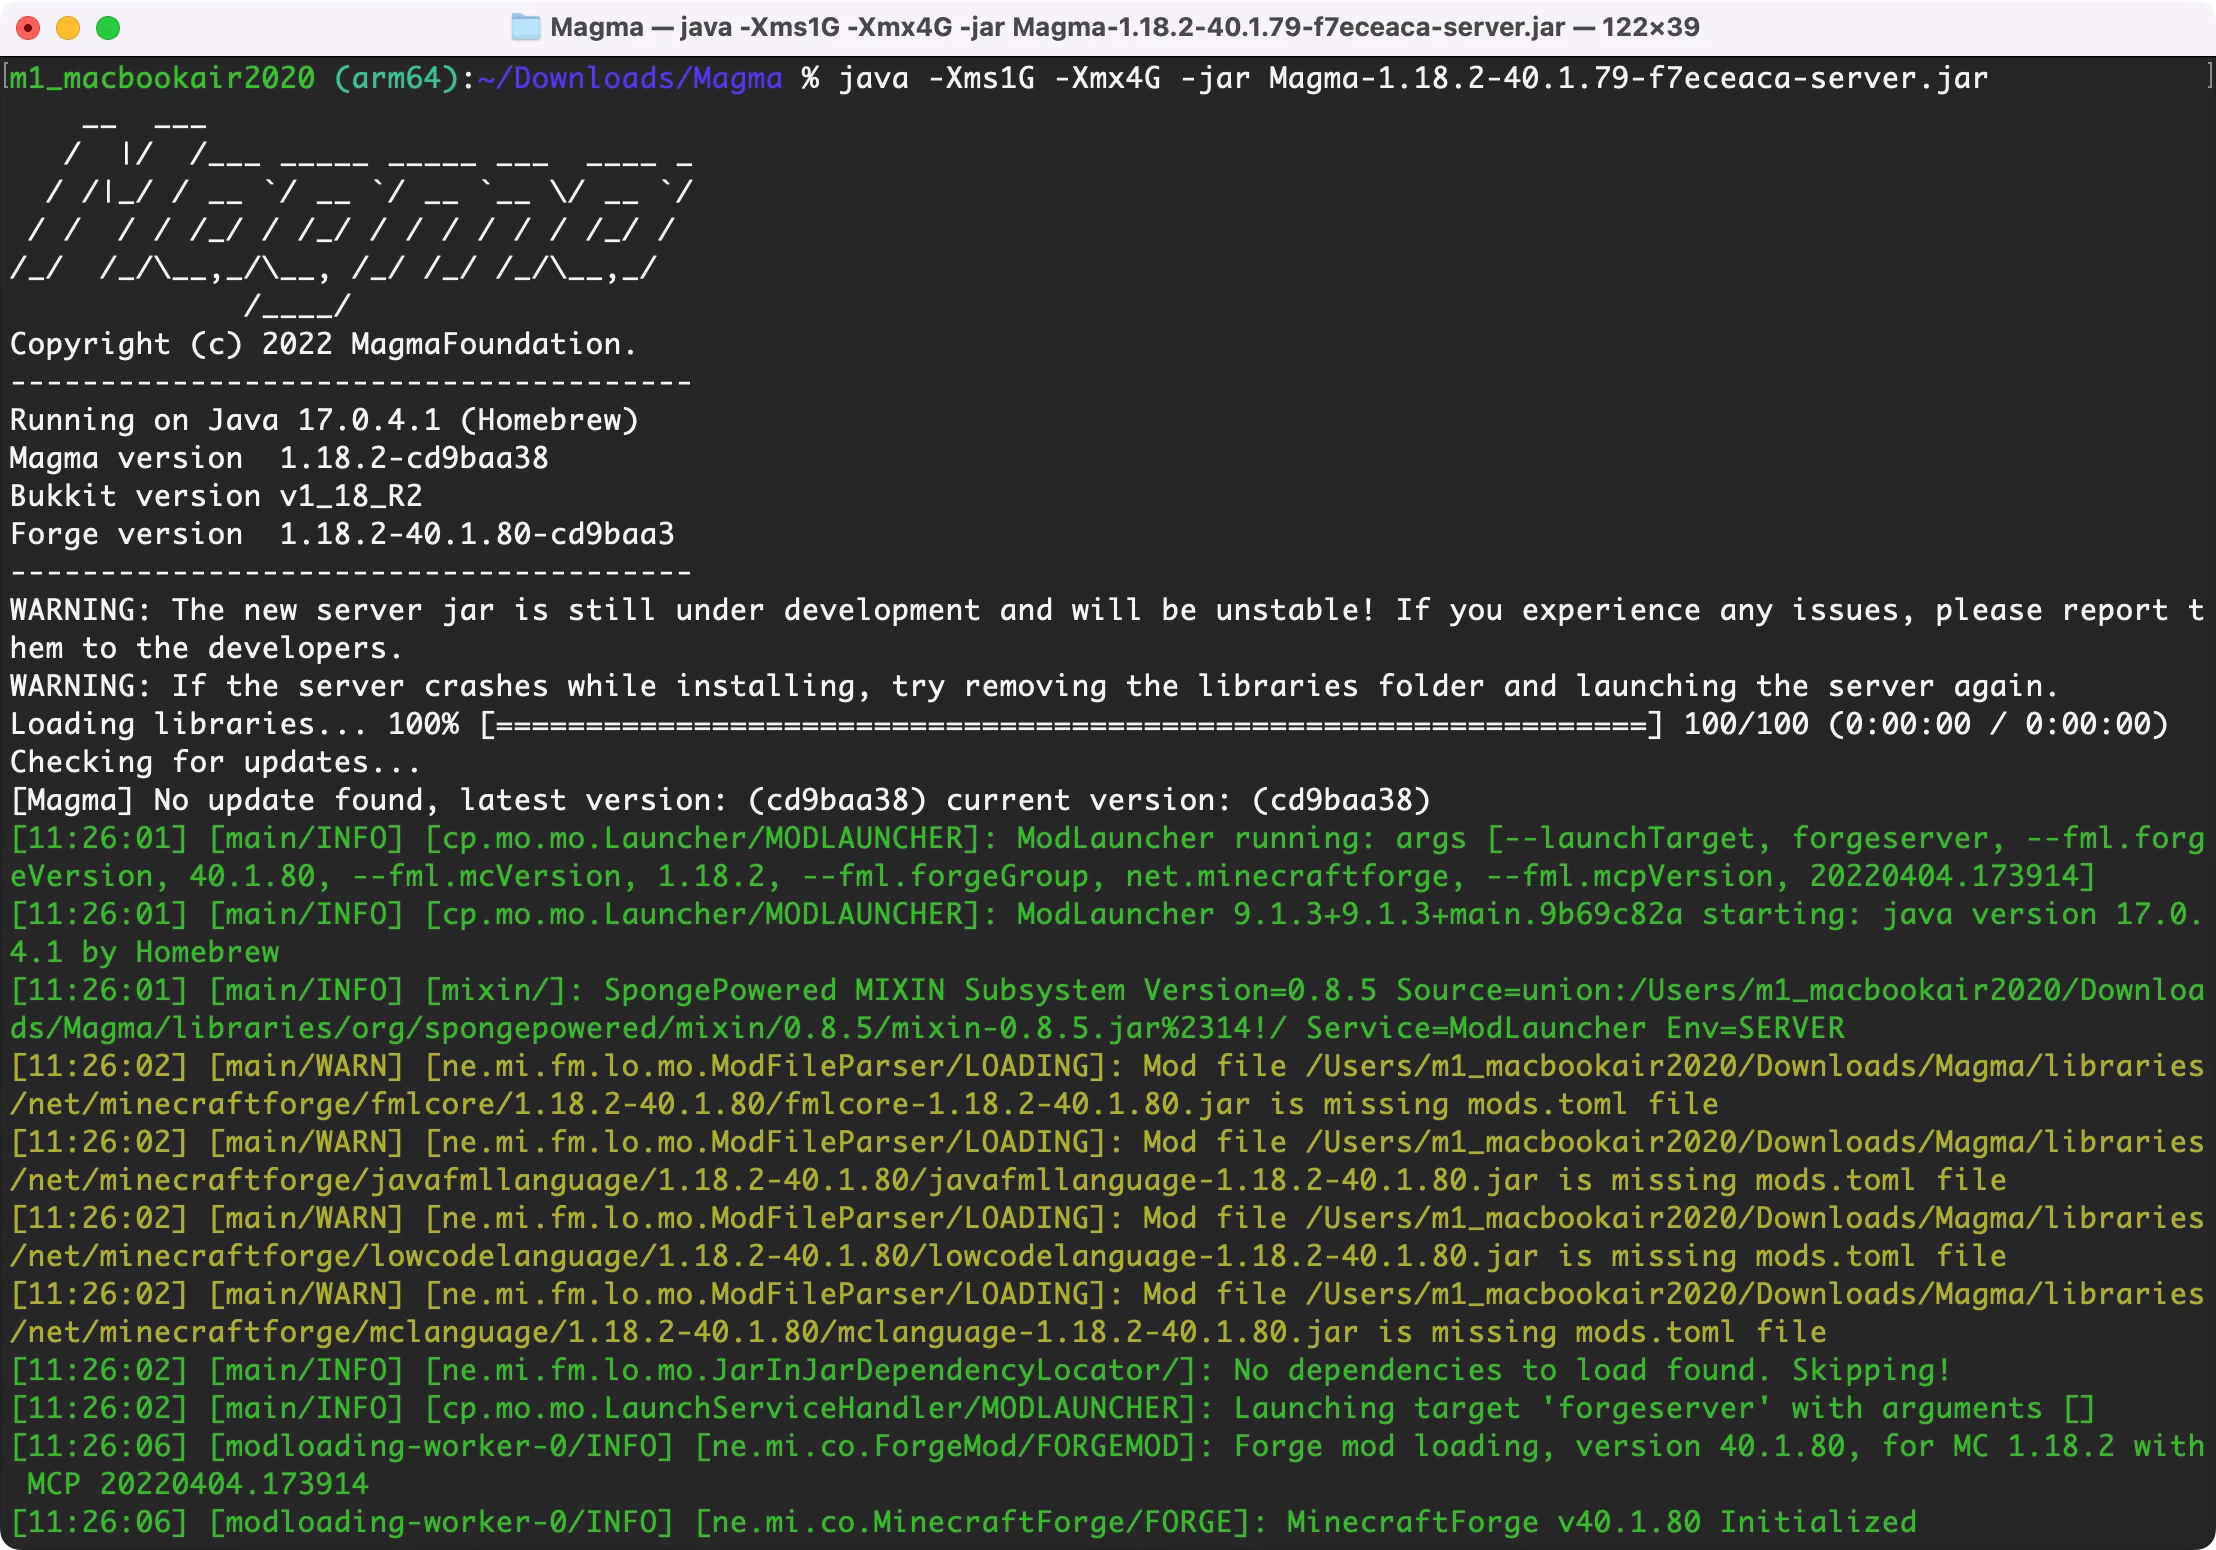Click 'Checking for updates...' line

click(215, 762)
